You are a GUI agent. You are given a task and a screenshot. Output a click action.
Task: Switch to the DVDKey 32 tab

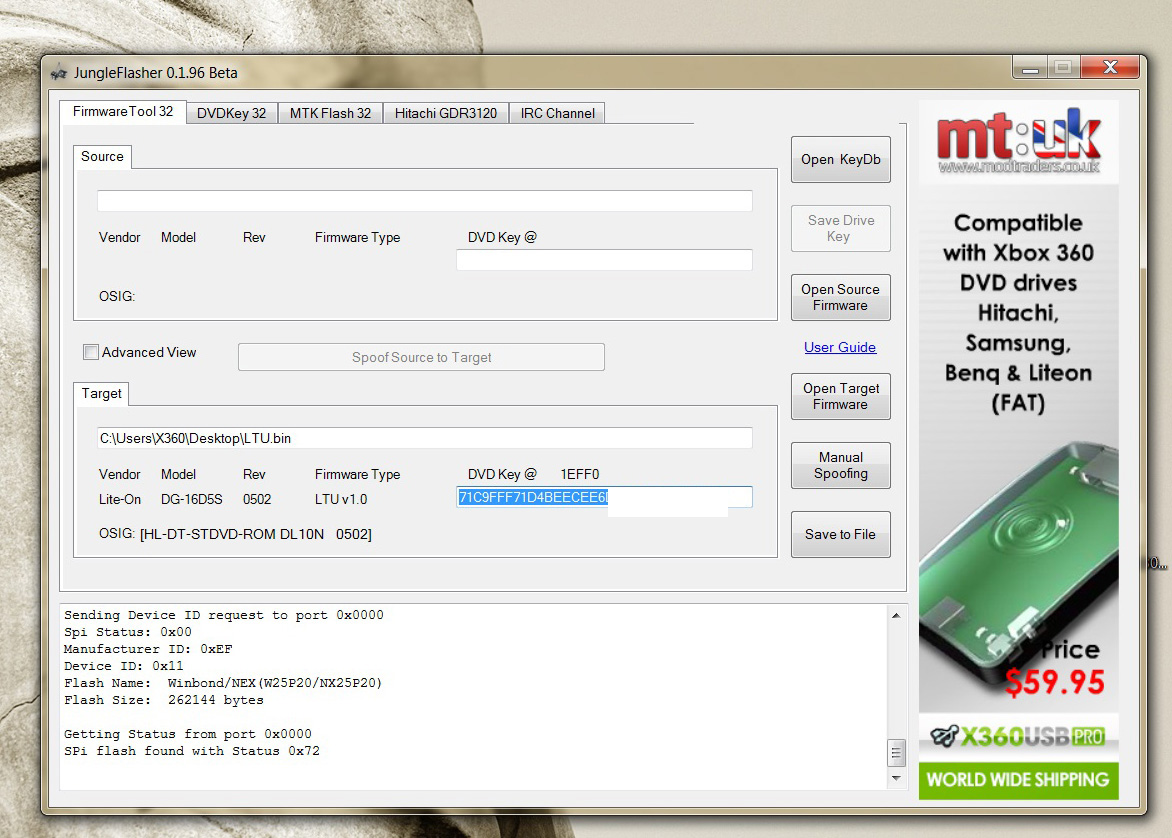pyautogui.click(x=231, y=113)
